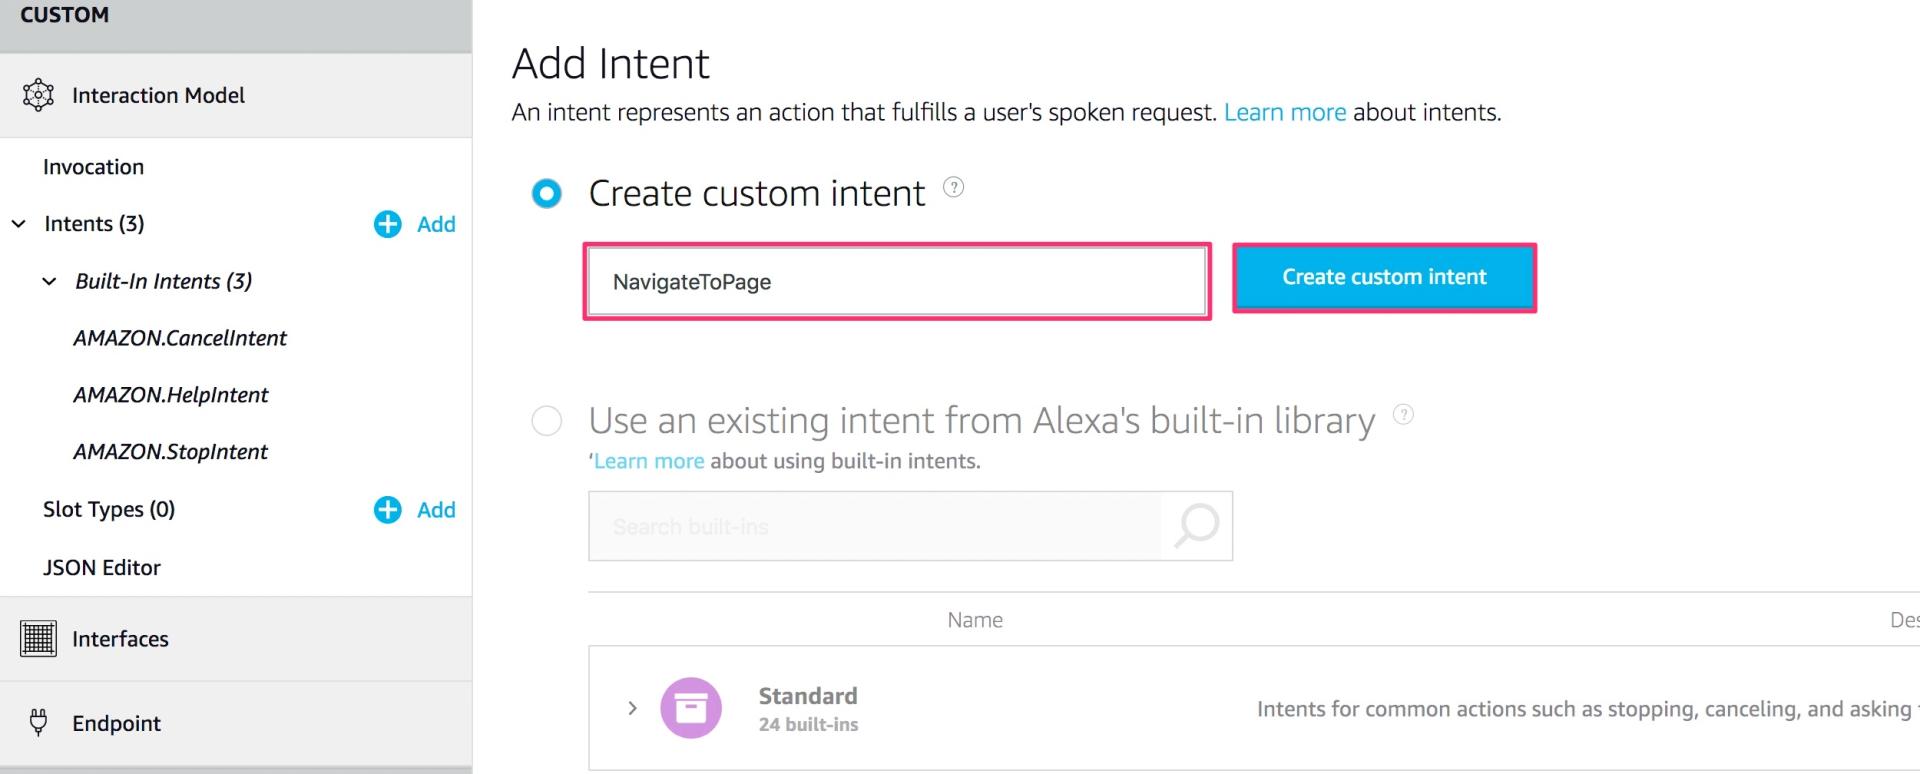Follow the Learn more link about intents

click(1284, 113)
